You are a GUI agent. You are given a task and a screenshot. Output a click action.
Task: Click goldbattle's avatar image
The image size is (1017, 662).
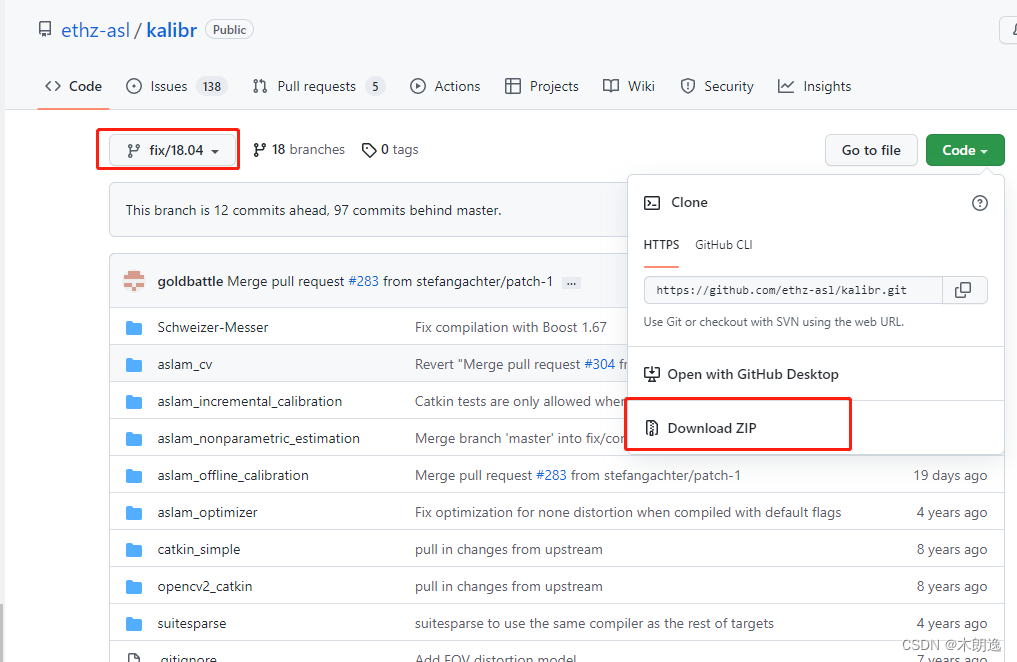point(134,281)
